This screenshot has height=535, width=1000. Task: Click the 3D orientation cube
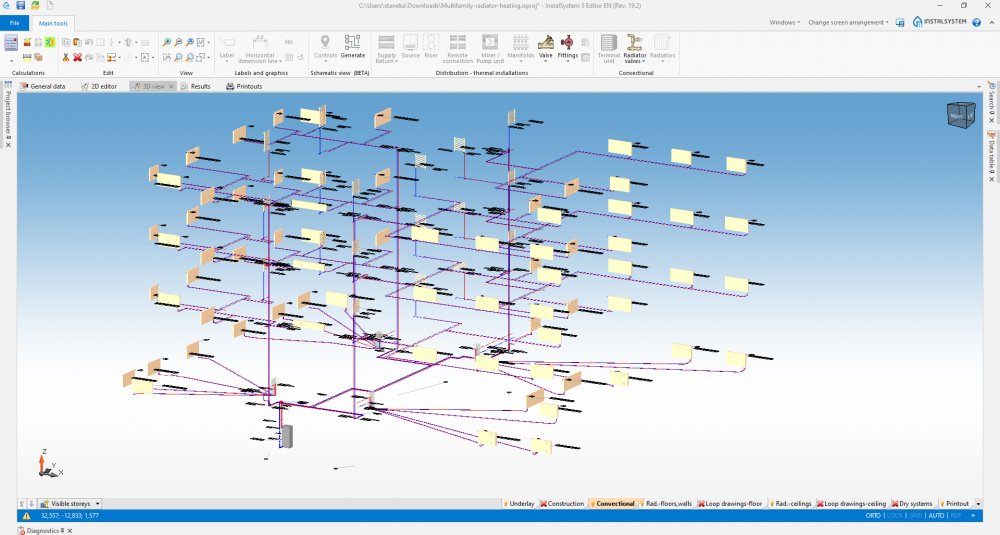click(960, 115)
